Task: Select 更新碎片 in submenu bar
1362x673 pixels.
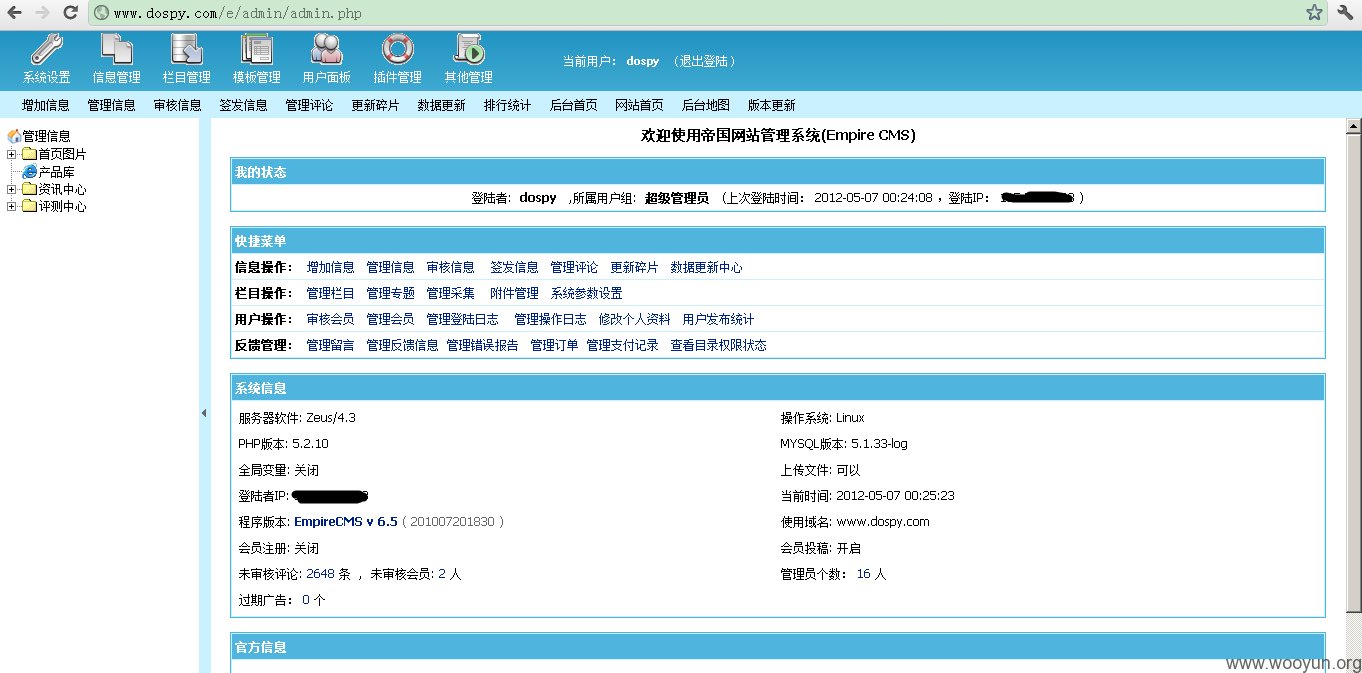Action: click(376, 105)
